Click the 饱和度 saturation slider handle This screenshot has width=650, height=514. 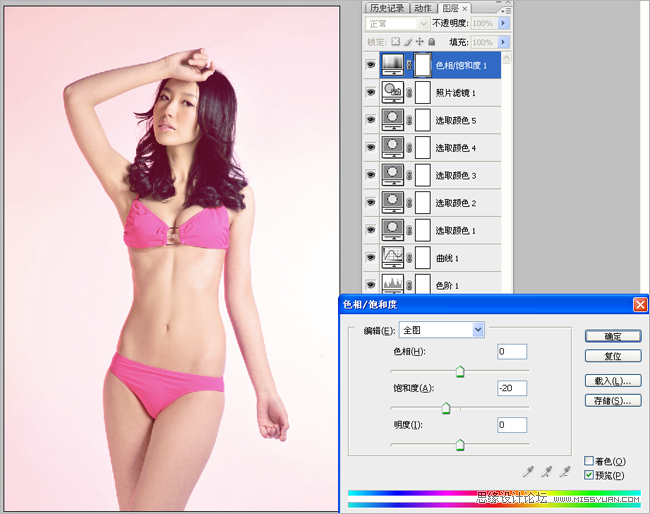(x=446, y=408)
